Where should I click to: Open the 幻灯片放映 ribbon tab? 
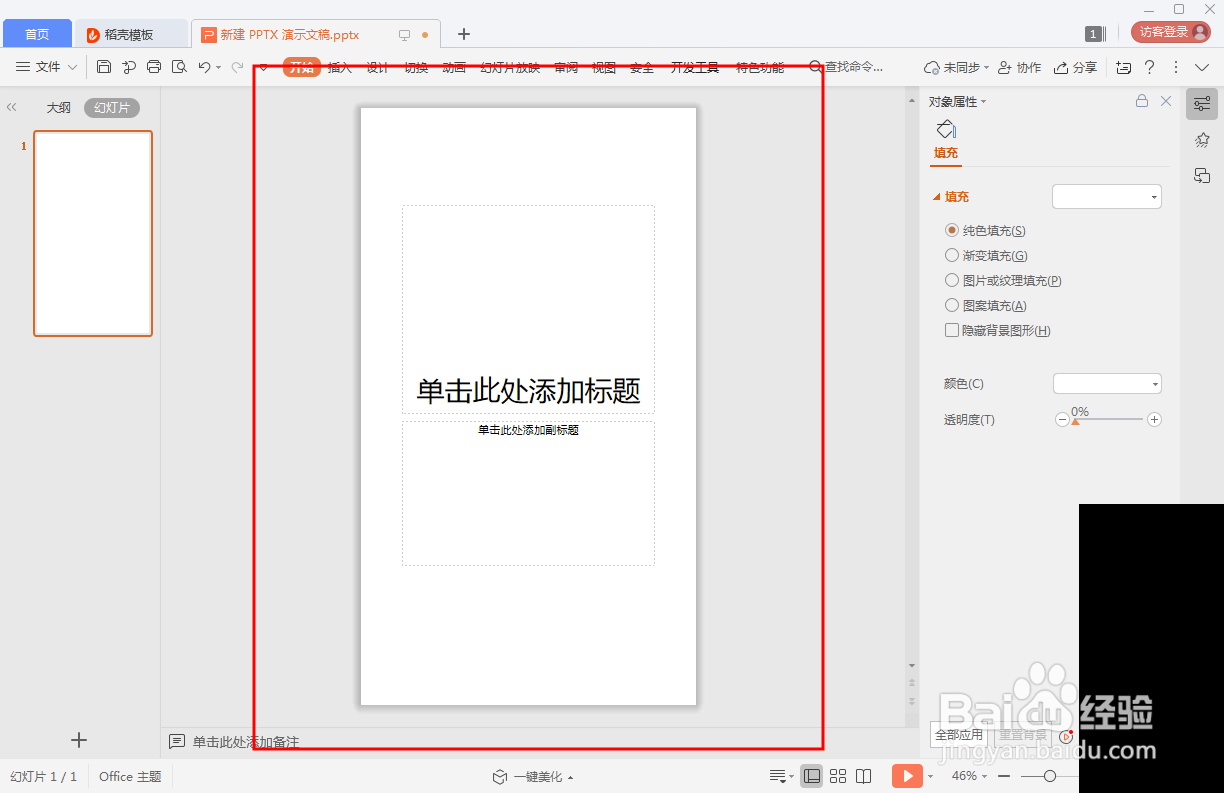(x=510, y=68)
